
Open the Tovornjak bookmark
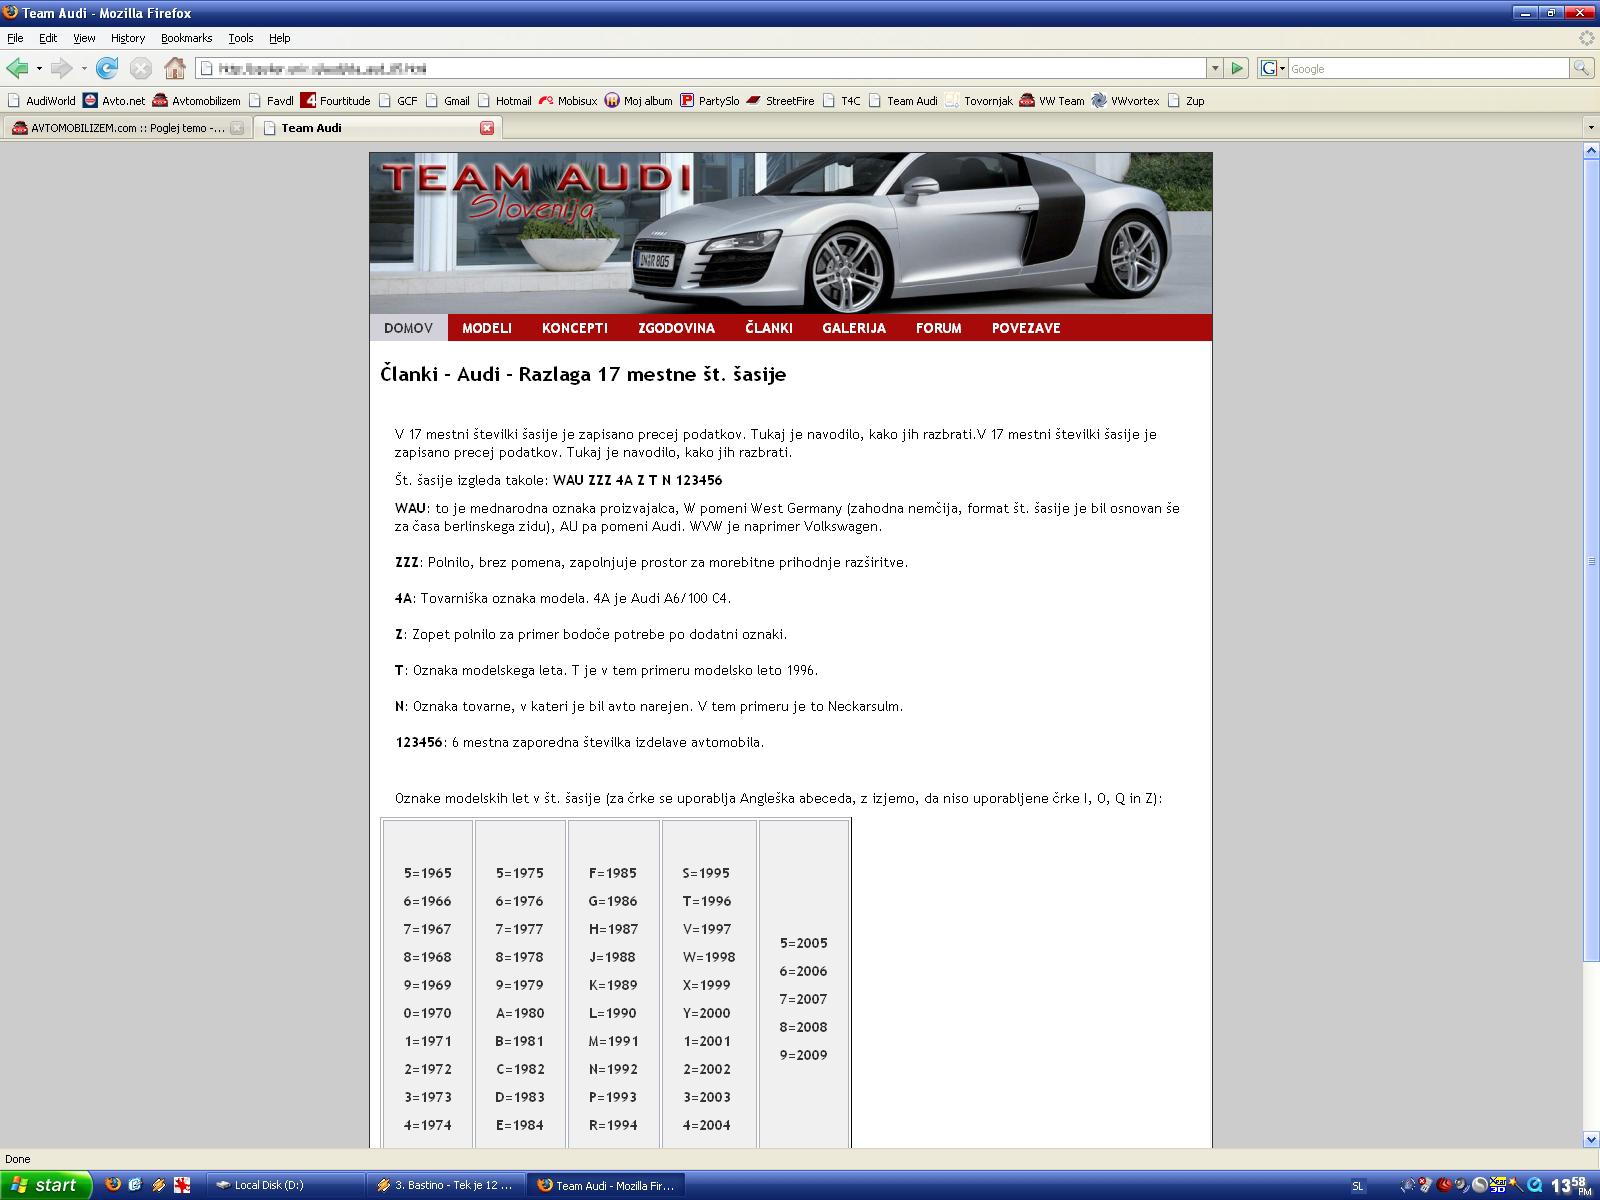click(x=978, y=101)
